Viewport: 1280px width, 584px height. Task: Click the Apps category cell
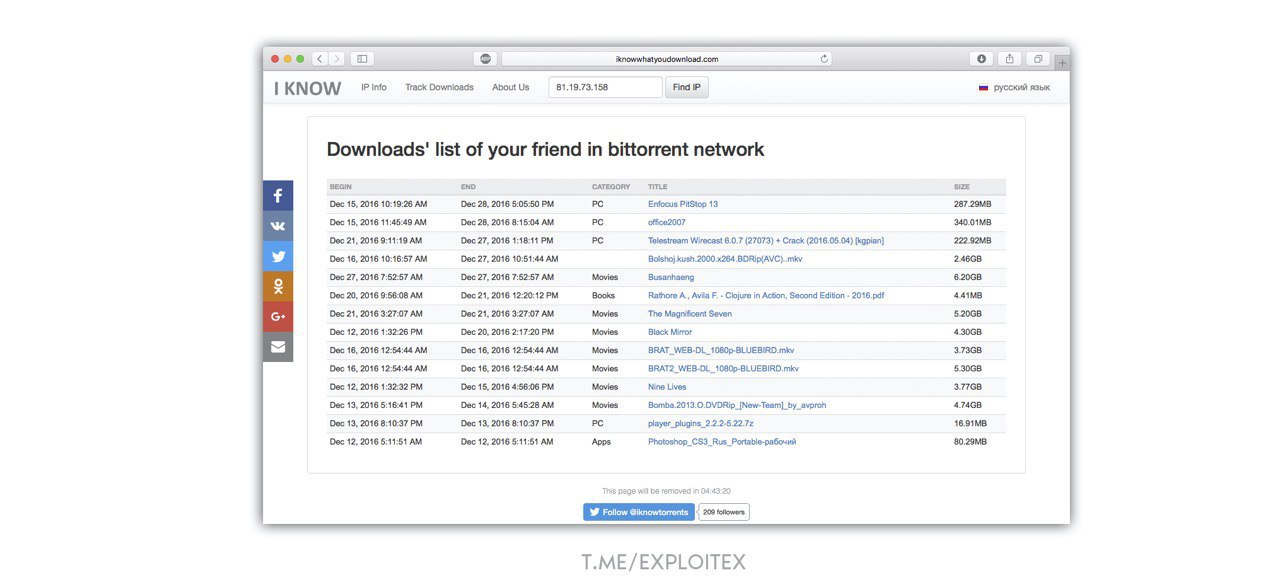click(x=601, y=441)
